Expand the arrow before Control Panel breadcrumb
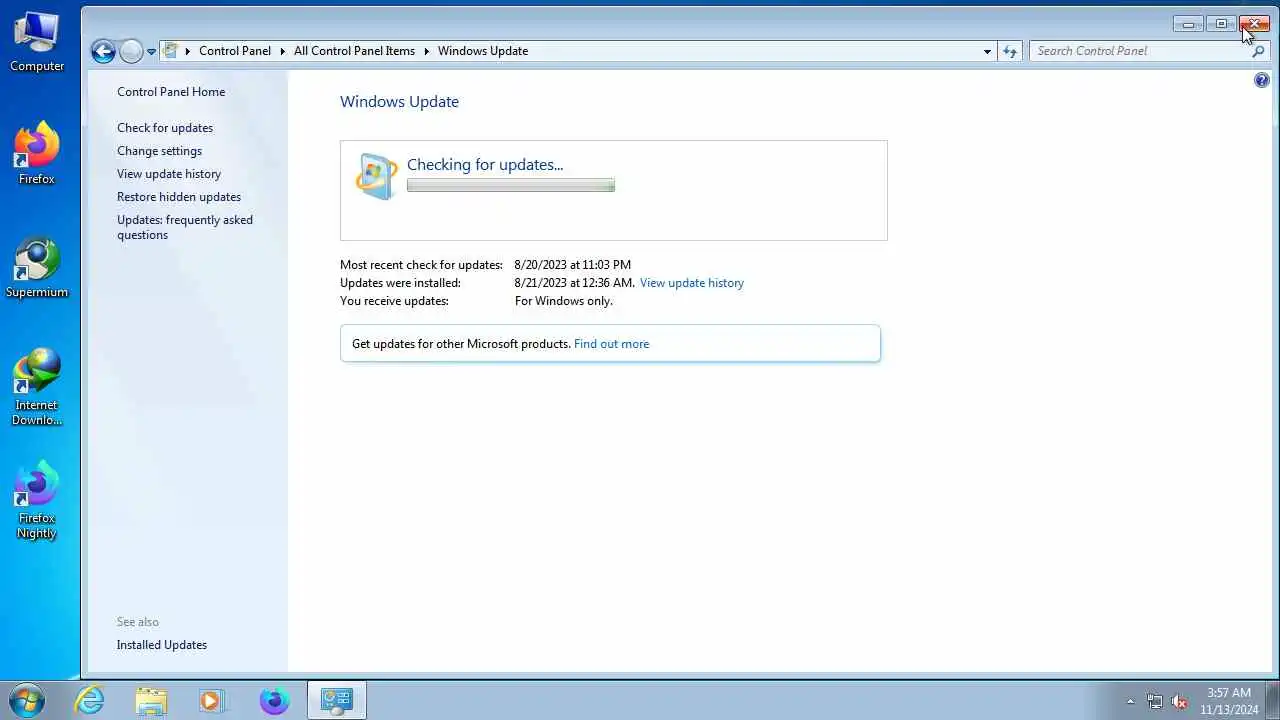 [187, 51]
